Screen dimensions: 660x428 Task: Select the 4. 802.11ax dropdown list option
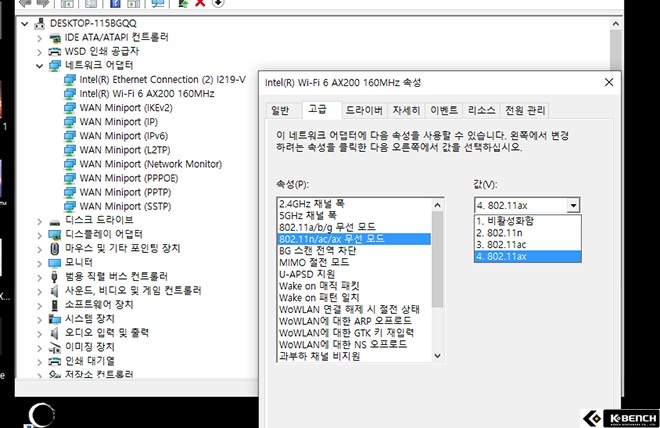[x=528, y=256]
